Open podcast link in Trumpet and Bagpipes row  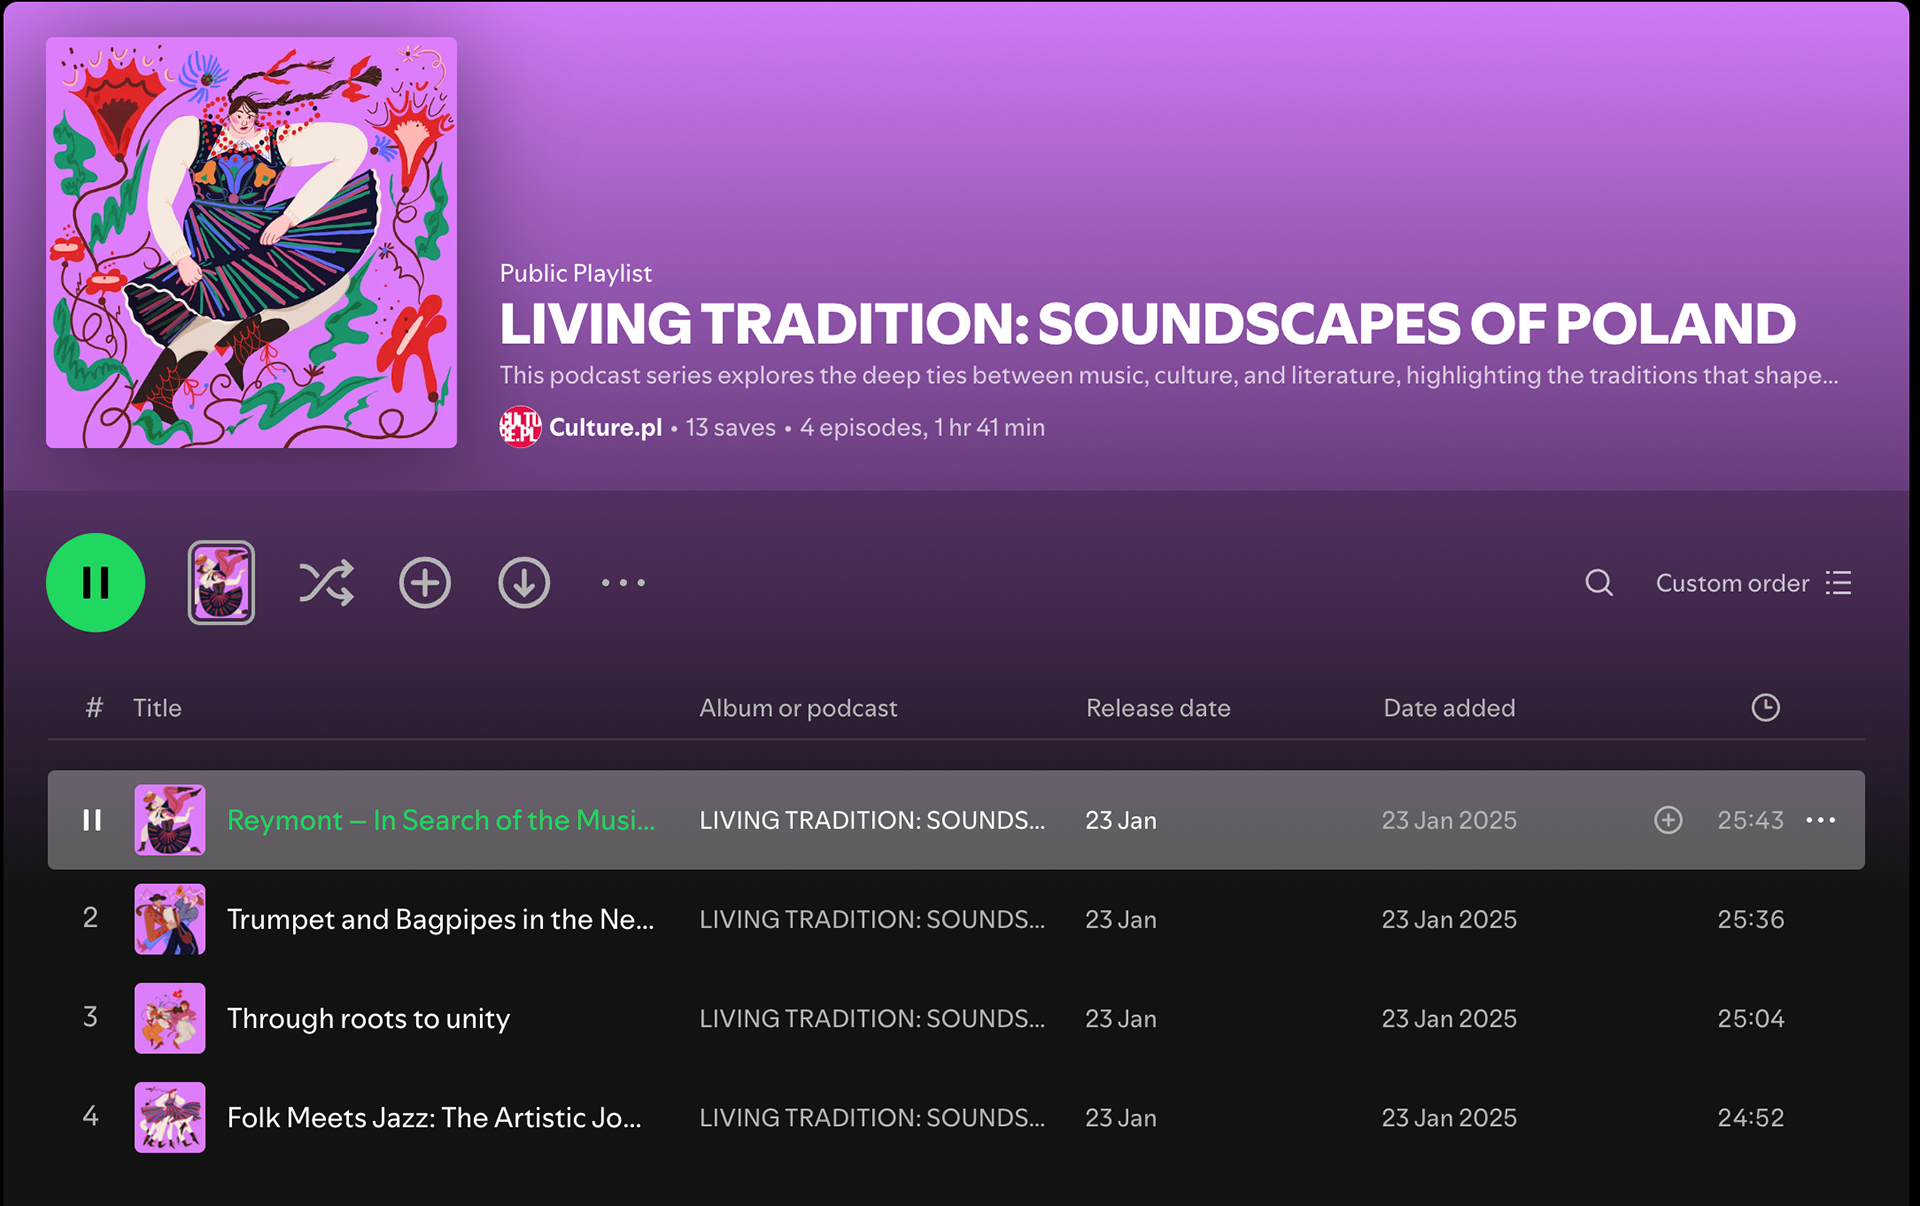pyautogui.click(x=872, y=919)
